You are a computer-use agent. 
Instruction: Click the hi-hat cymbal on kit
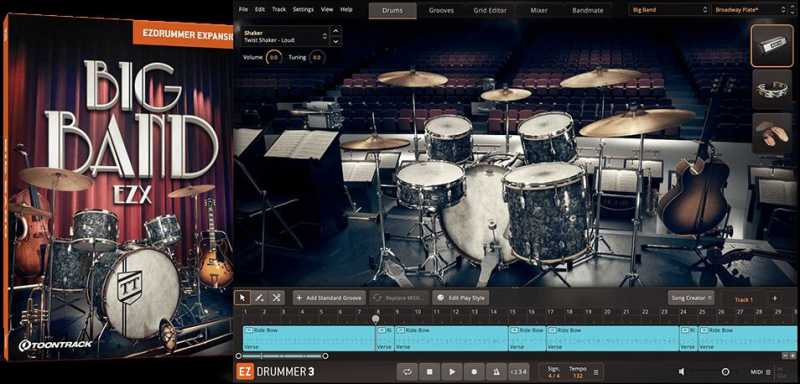click(375, 142)
